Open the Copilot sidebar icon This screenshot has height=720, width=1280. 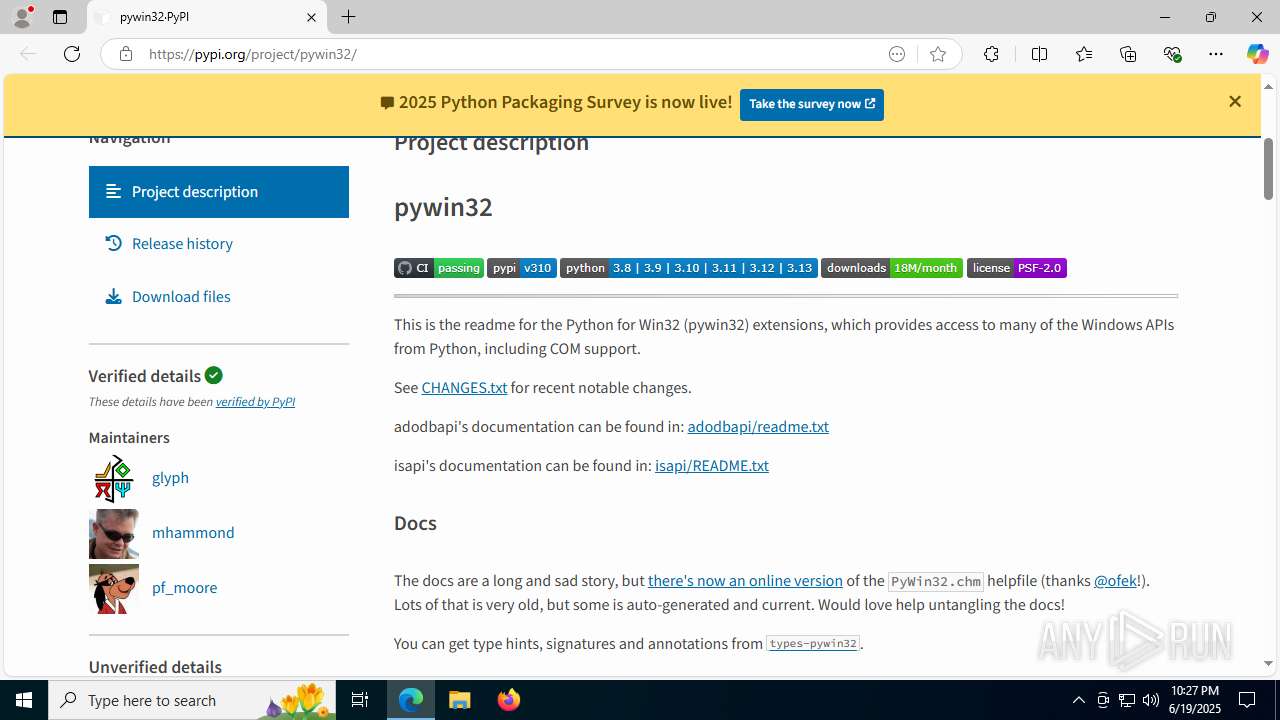pyautogui.click(x=1257, y=54)
